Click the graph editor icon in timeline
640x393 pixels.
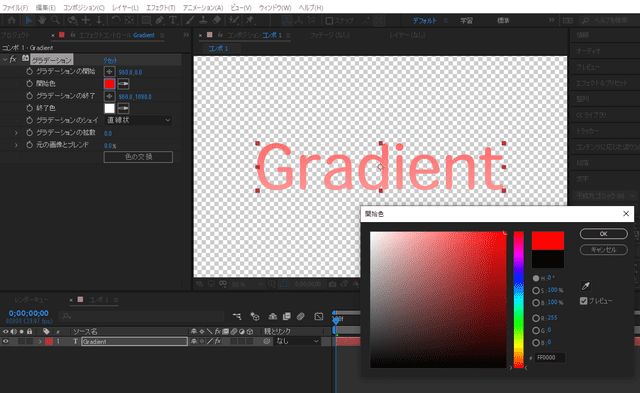coord(319,316)
